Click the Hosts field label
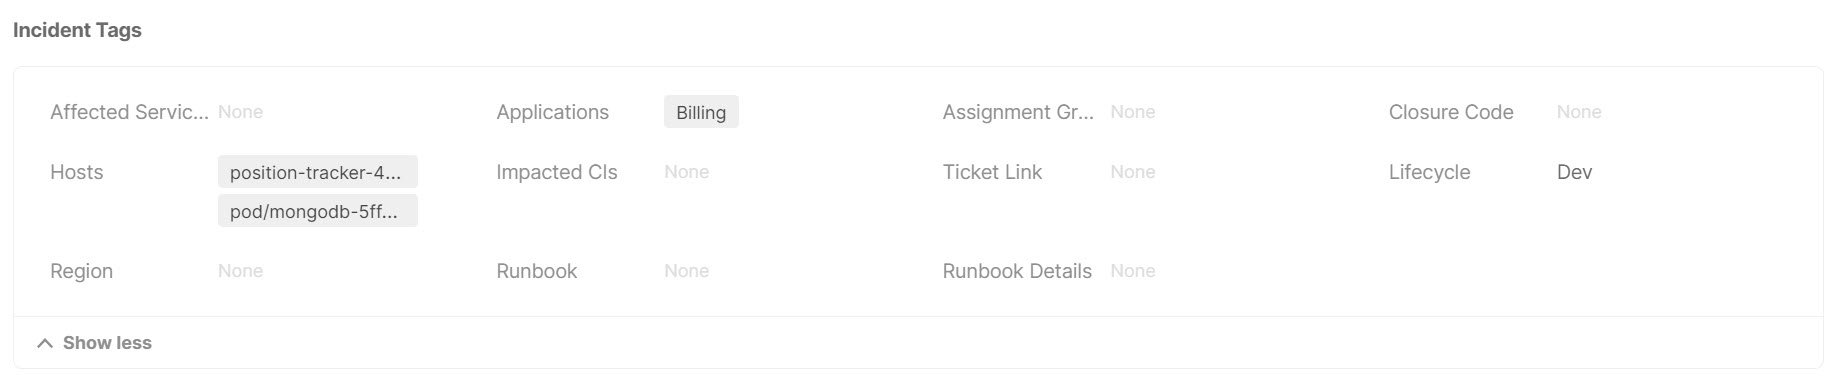The image size is (1835, 385). point(77,172)
